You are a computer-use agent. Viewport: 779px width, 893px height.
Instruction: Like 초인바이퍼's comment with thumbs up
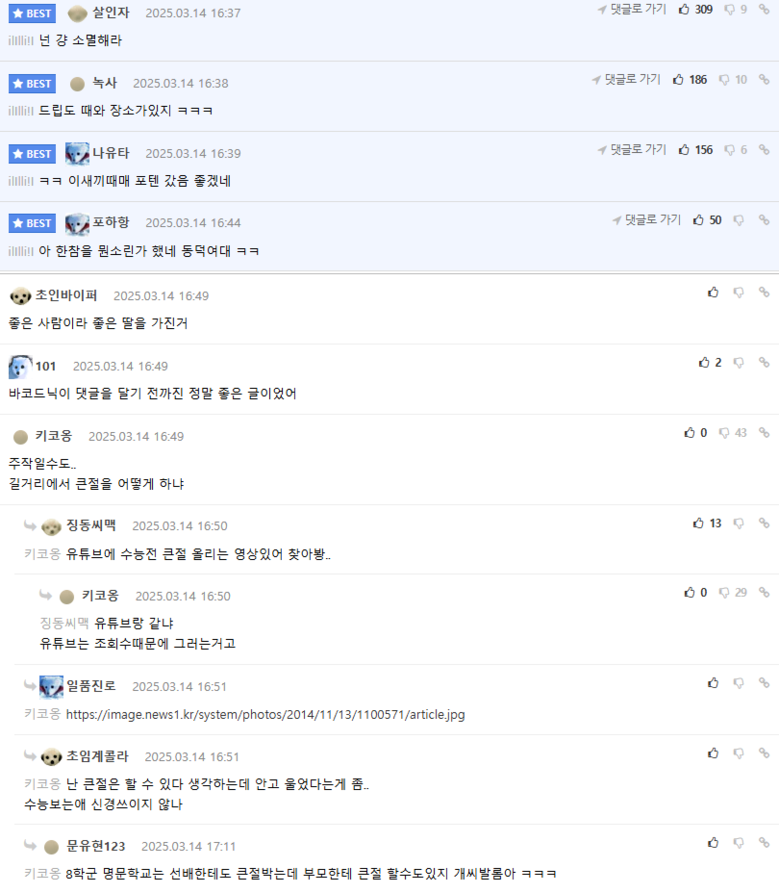[713, 292]
